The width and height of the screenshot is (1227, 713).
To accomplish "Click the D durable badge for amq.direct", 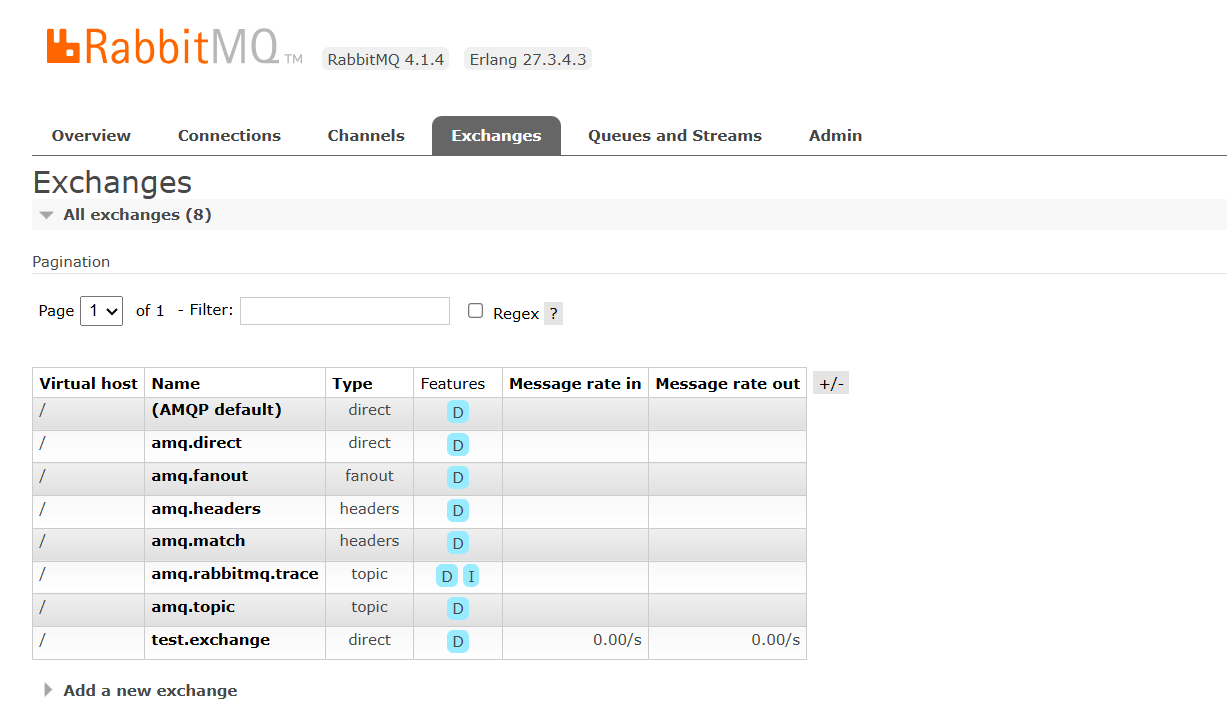I will point(458,445).
